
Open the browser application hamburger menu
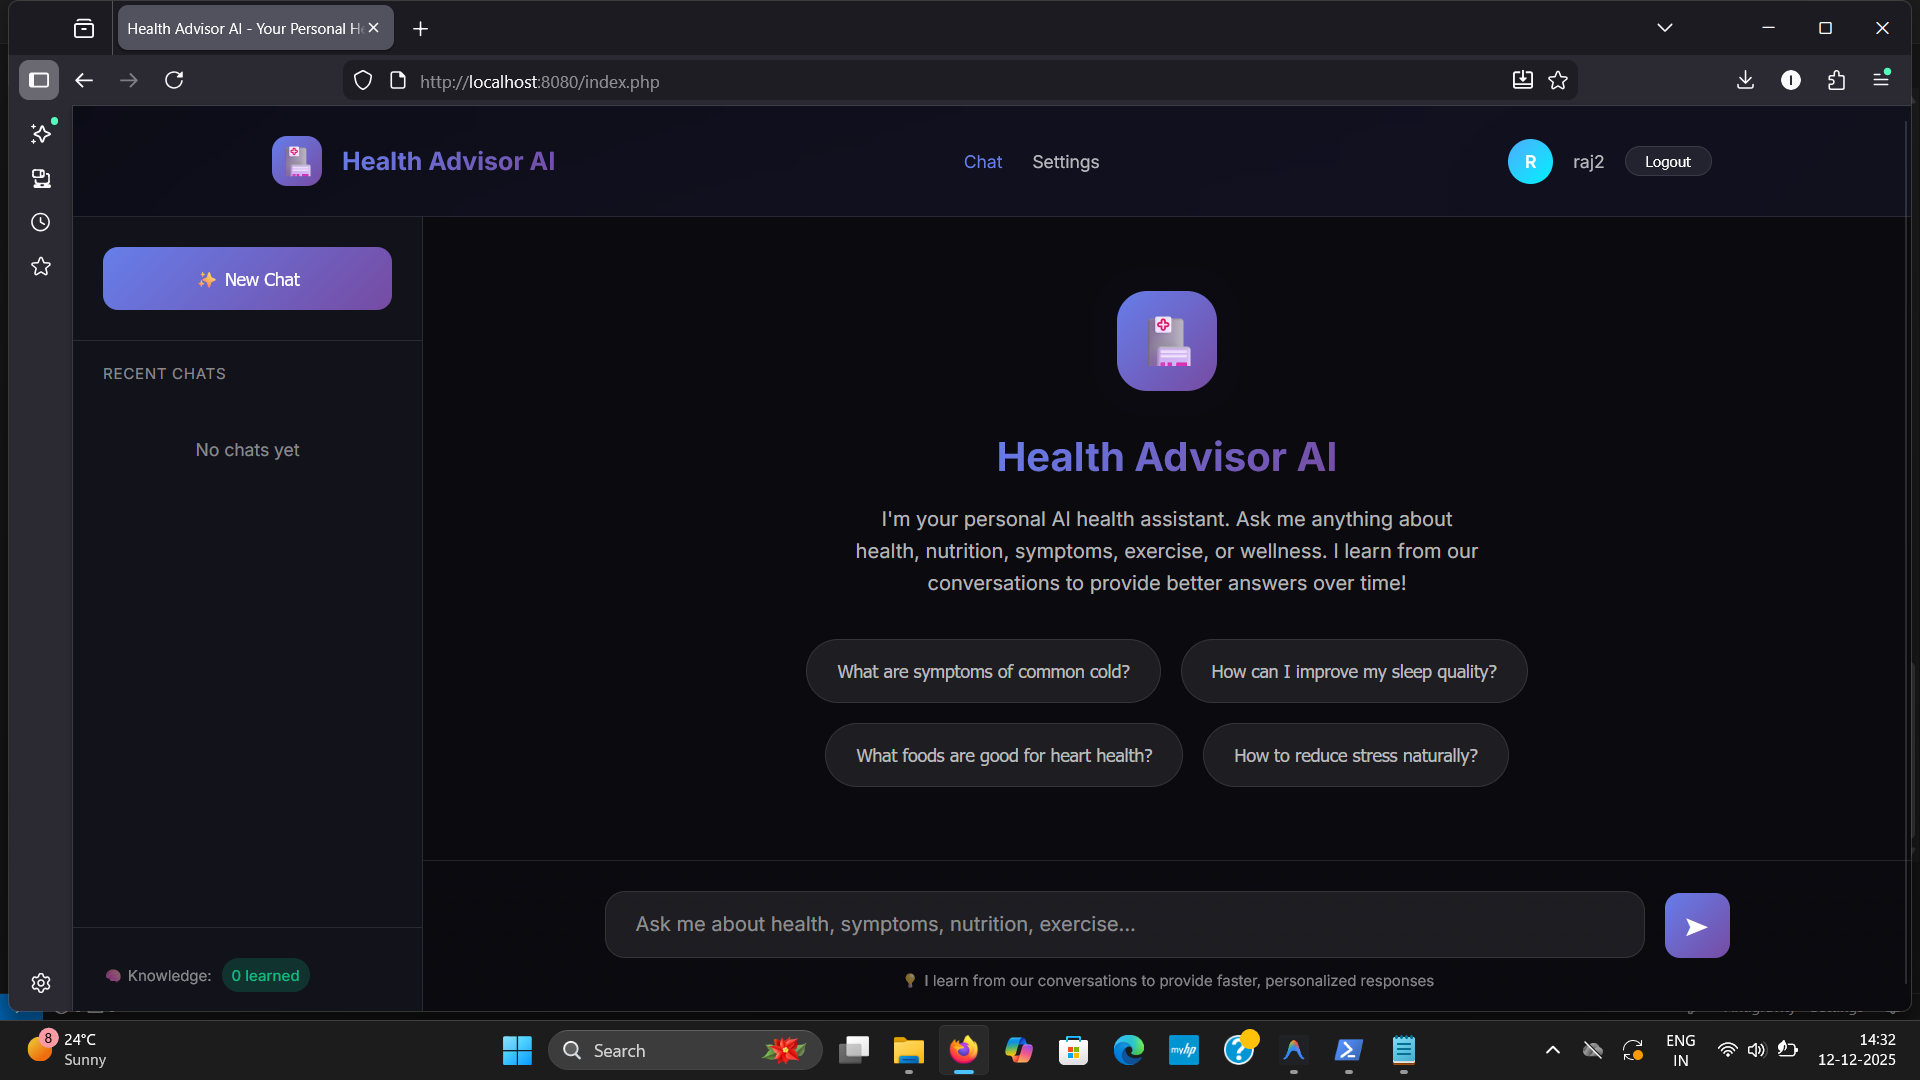point(1881,81)
